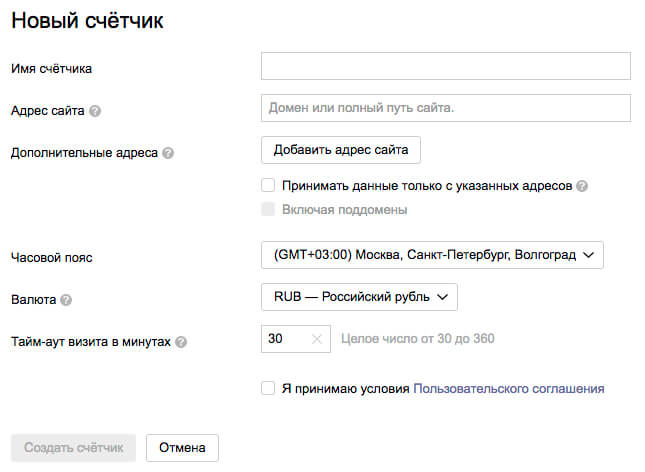Viewport: 645px width, 472px height.
Task: Cancel with the 'Отмена' button
Action: pyautogui.click(x=182, y=447)
